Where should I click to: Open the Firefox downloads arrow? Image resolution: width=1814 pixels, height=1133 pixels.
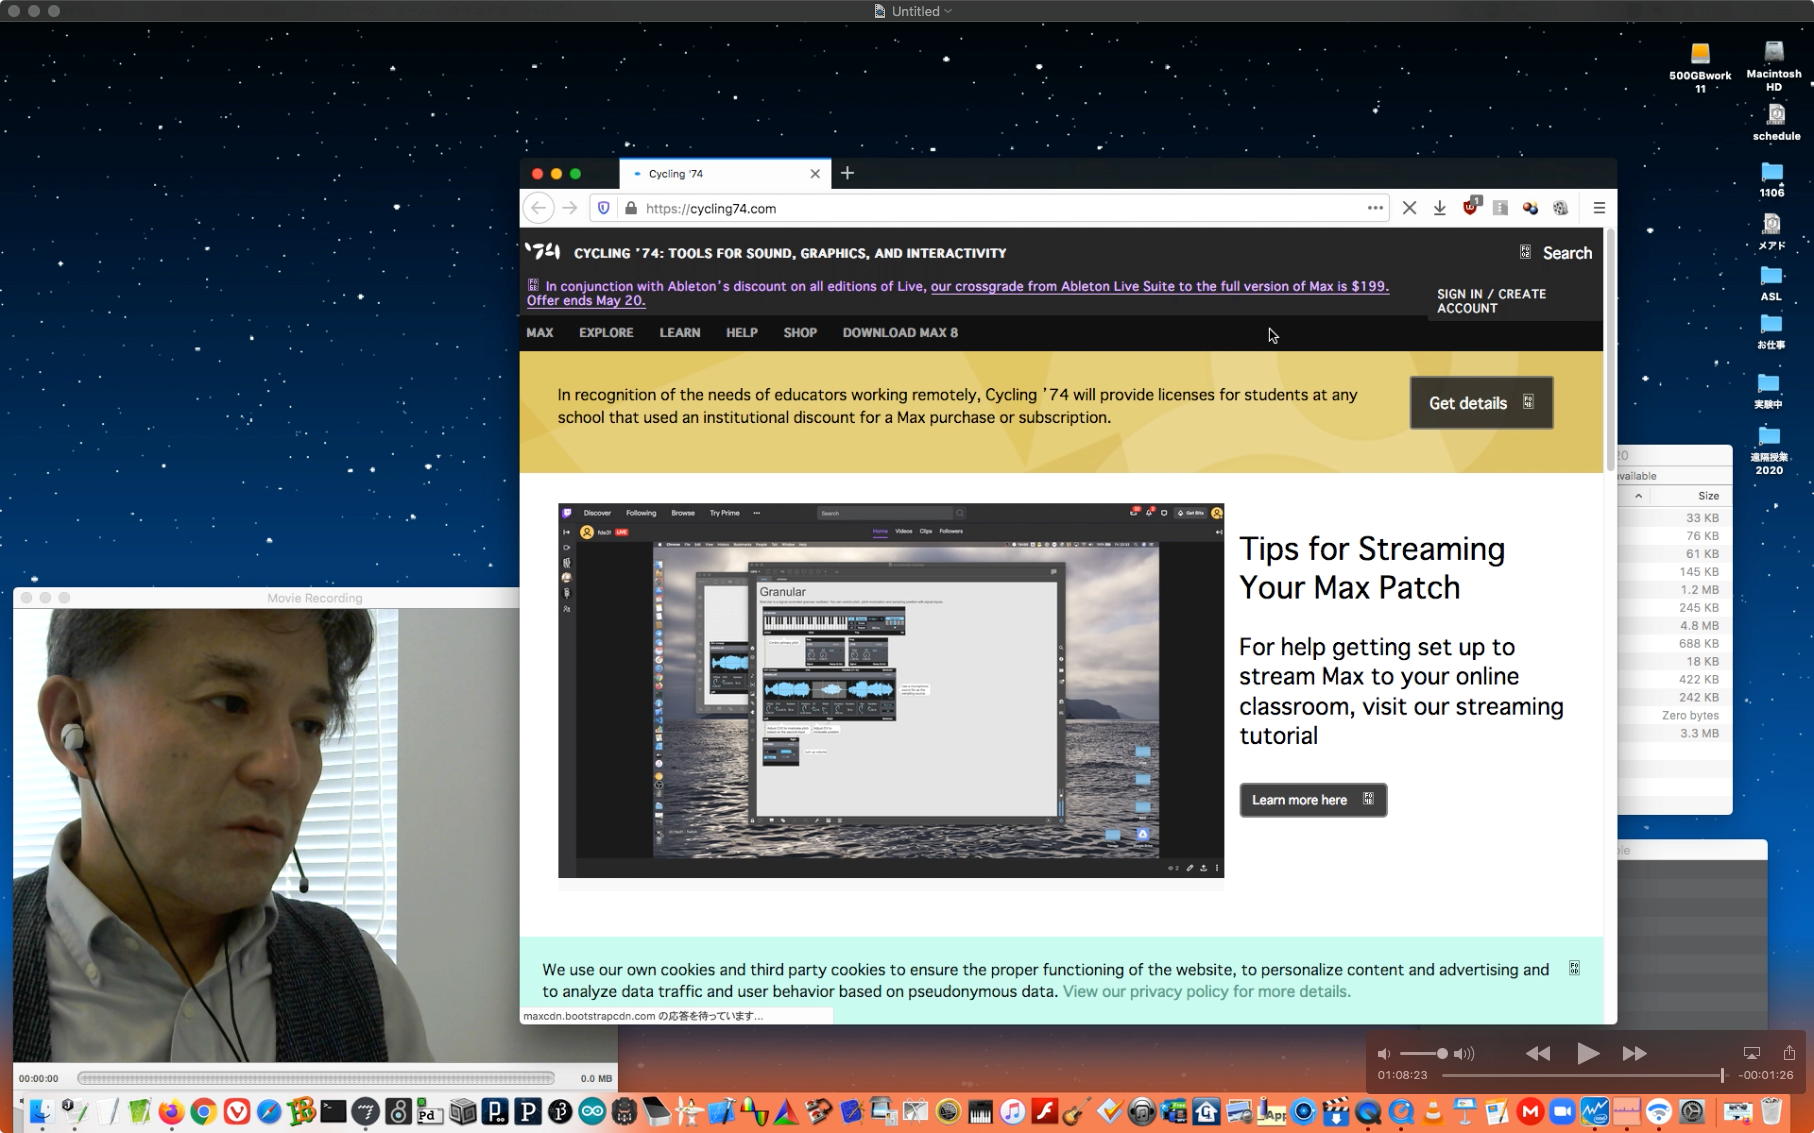[x=1440, y=208]
